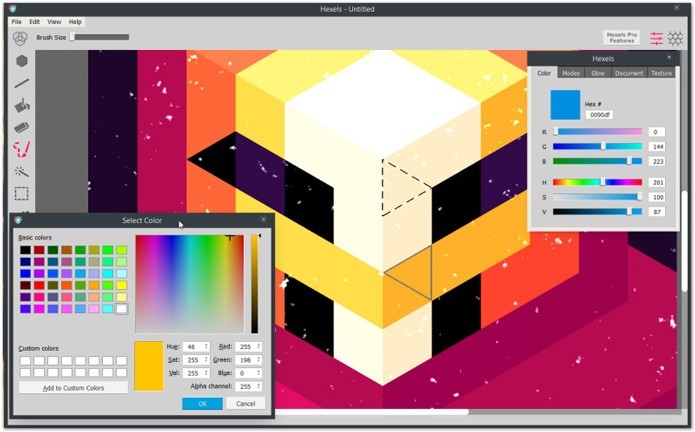The image size is (695, 432).
Task: Click the Select Color dialog title icon
Action: coord(18,220)
